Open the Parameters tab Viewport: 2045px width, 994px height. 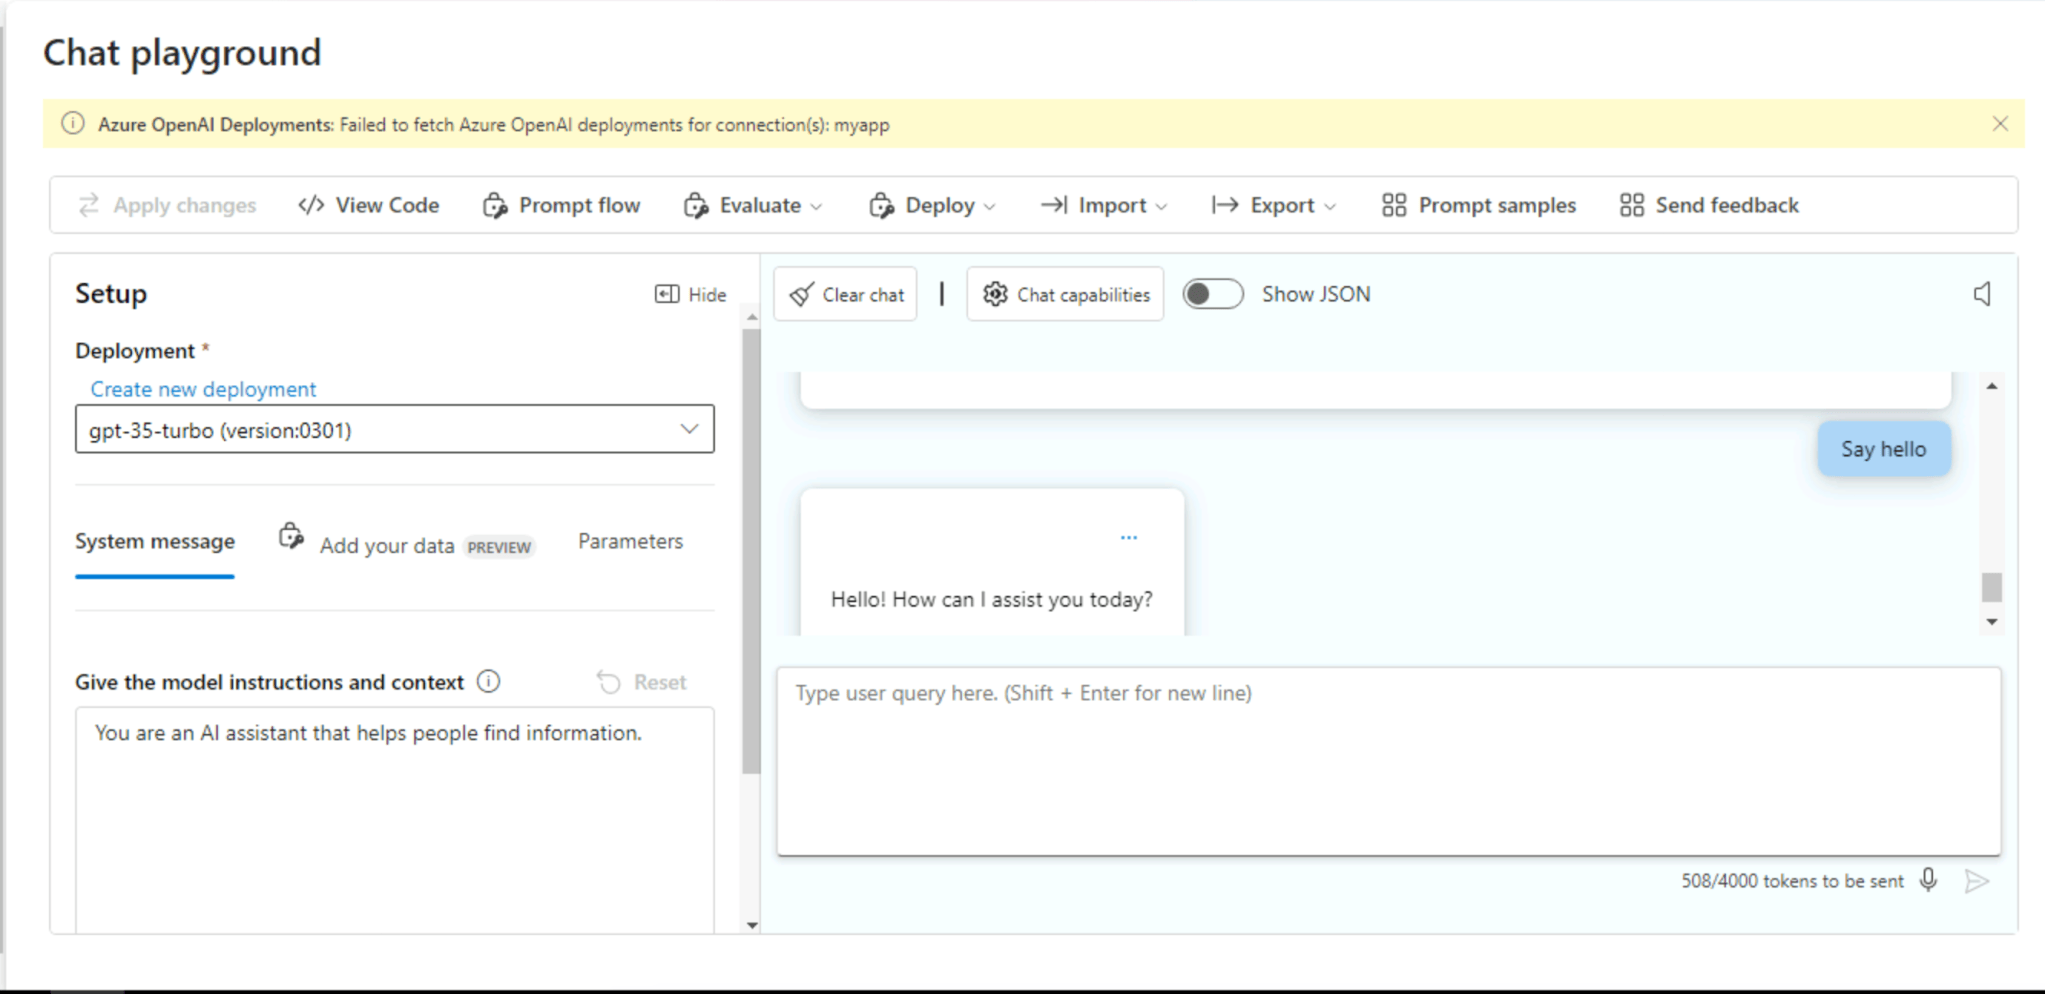tap(630, 541)
